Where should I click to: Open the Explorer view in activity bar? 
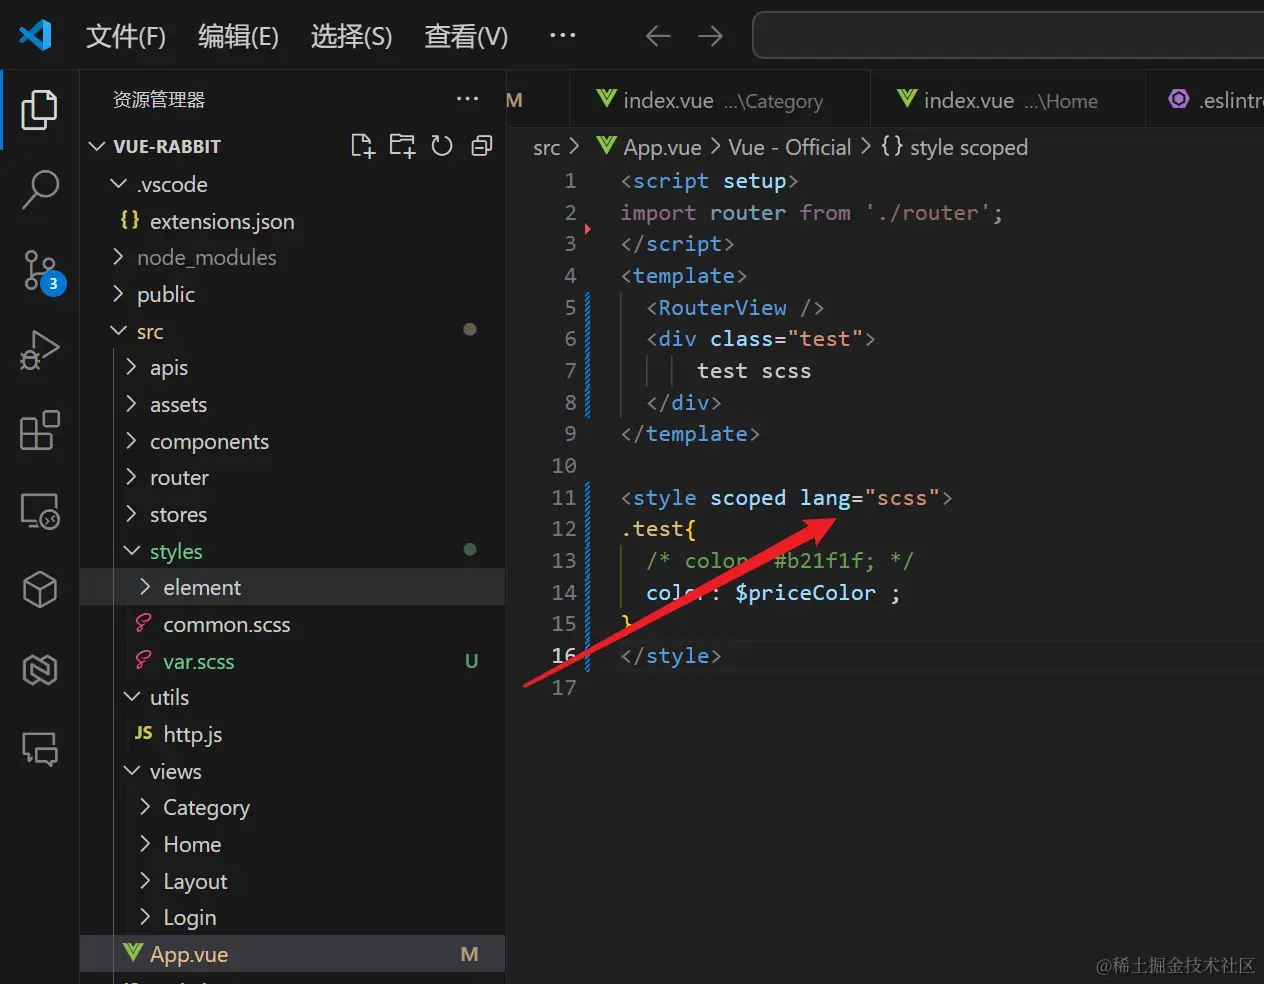39,110
